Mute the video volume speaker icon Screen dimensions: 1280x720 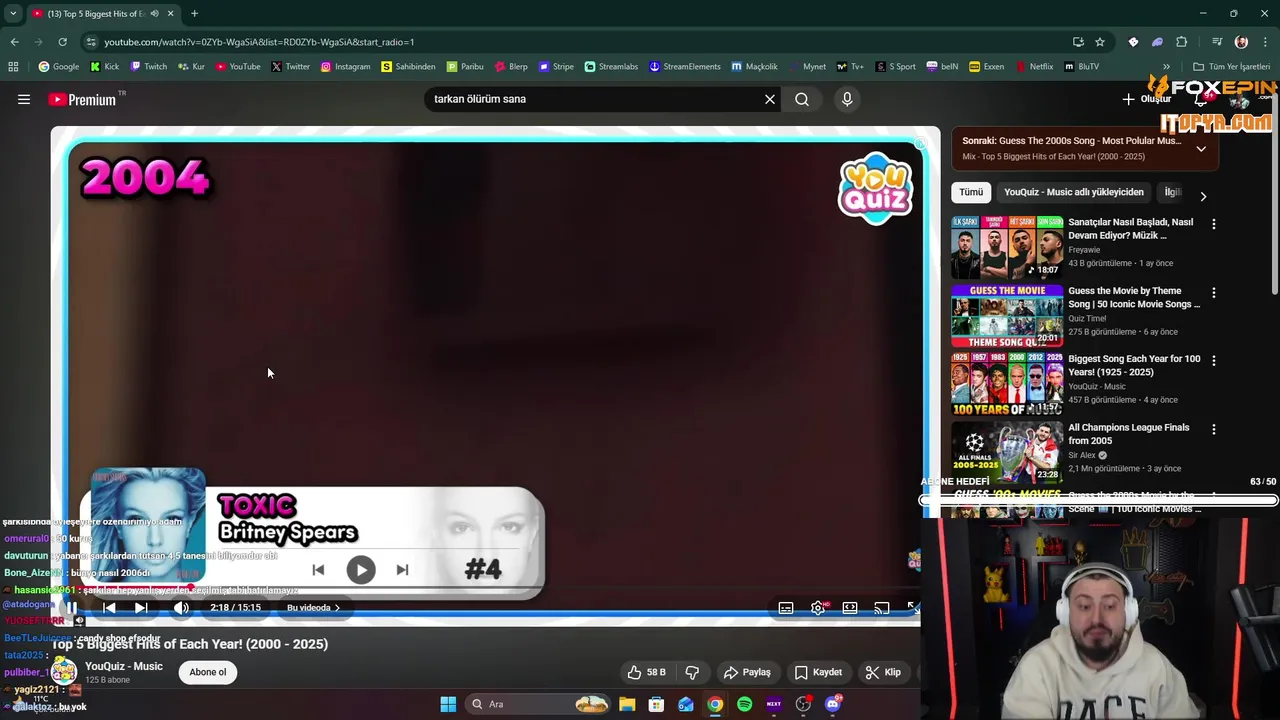(181, 607)
